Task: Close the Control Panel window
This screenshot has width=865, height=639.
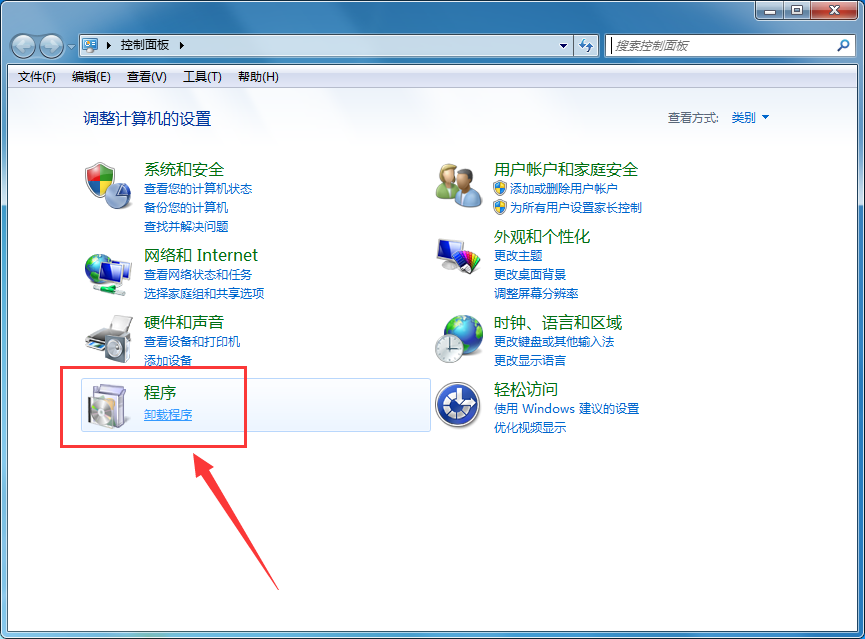Action: pos(833,10)
